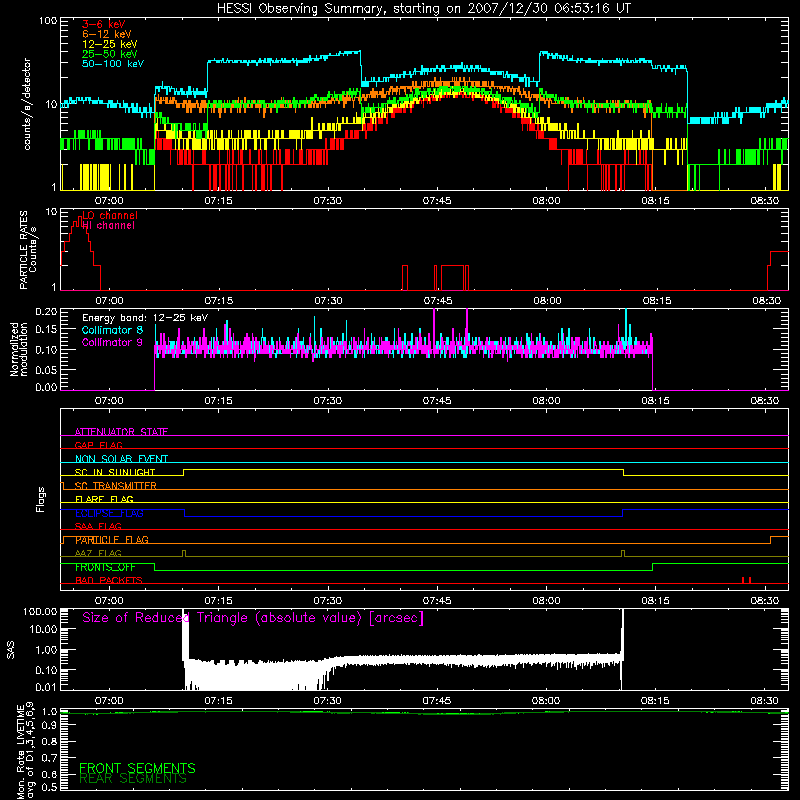Click the 0.20 modulation axis value
Viewport: 800px width, 800px height.
(x=46, y=312)
